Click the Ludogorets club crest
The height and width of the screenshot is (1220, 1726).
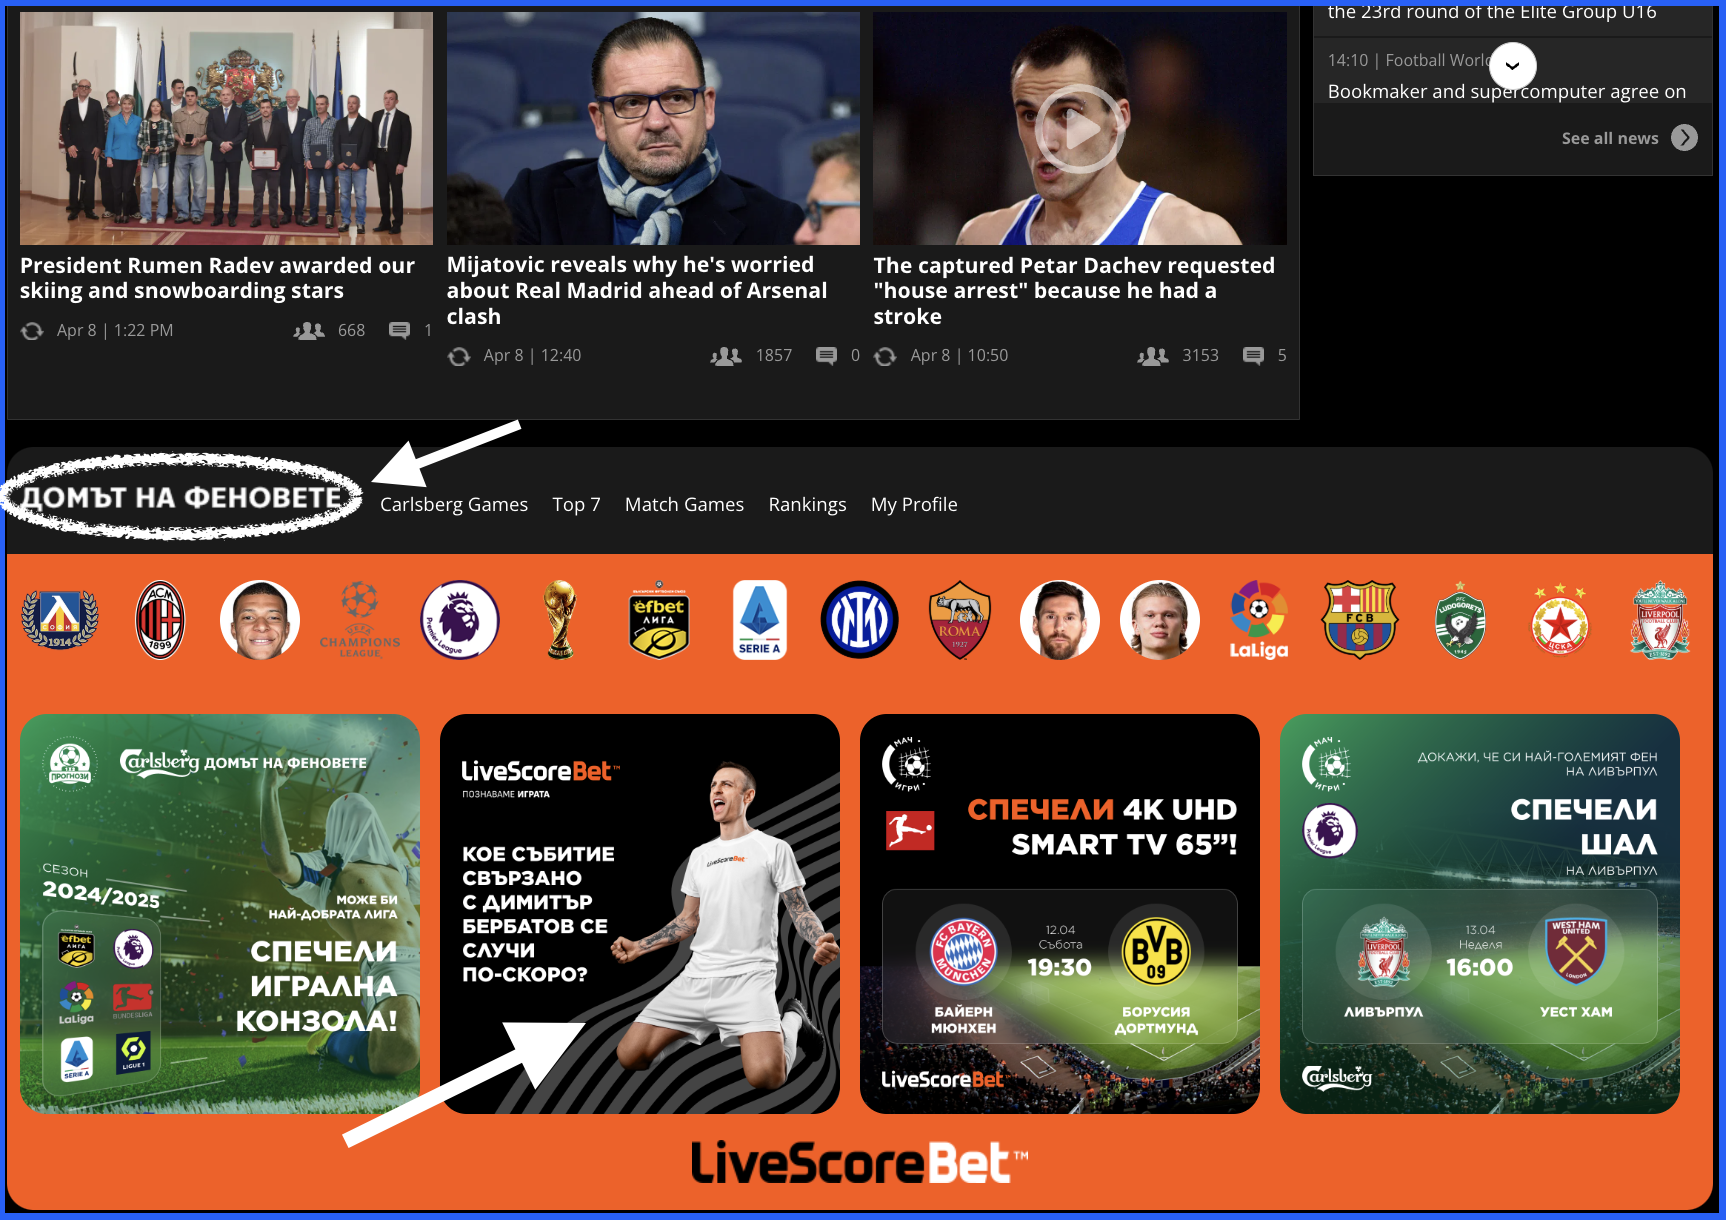(x=1460, y=620)
